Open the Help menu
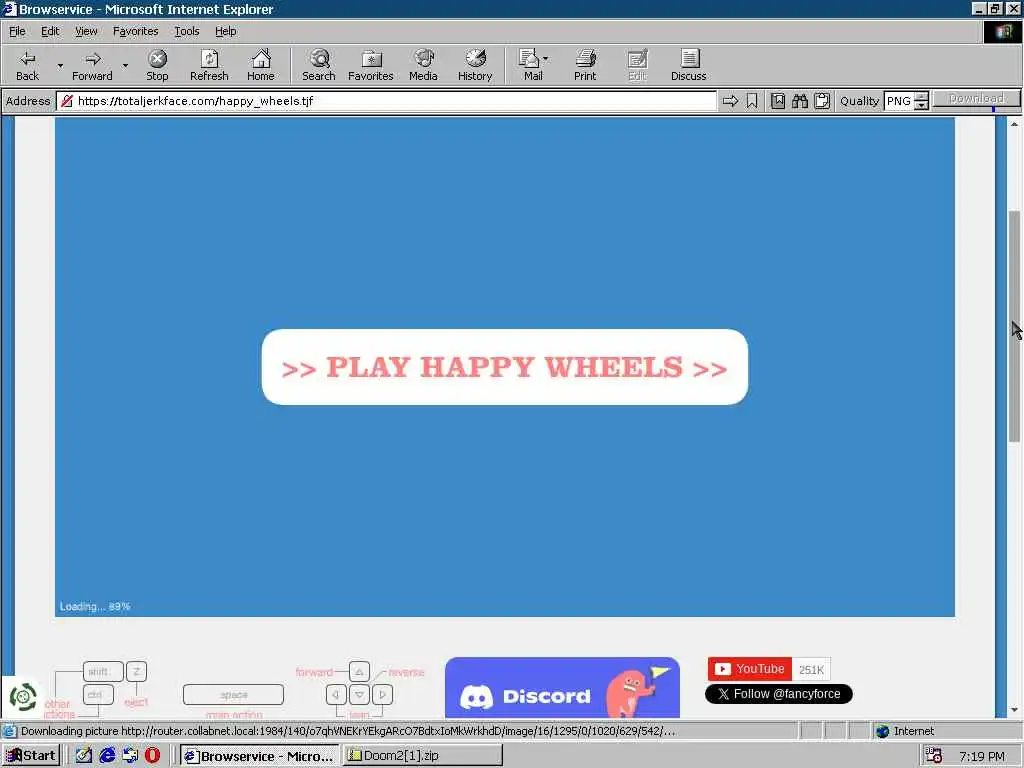1024x768 pixels. 225,31
